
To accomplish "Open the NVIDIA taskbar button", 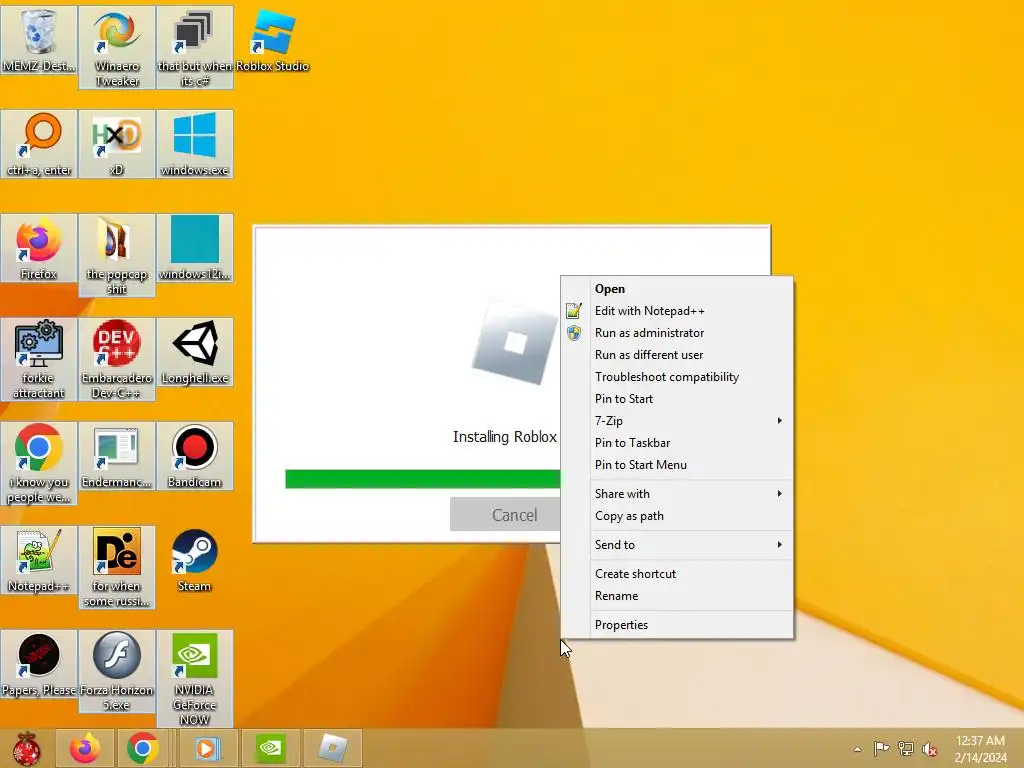I will coord(270,748).
